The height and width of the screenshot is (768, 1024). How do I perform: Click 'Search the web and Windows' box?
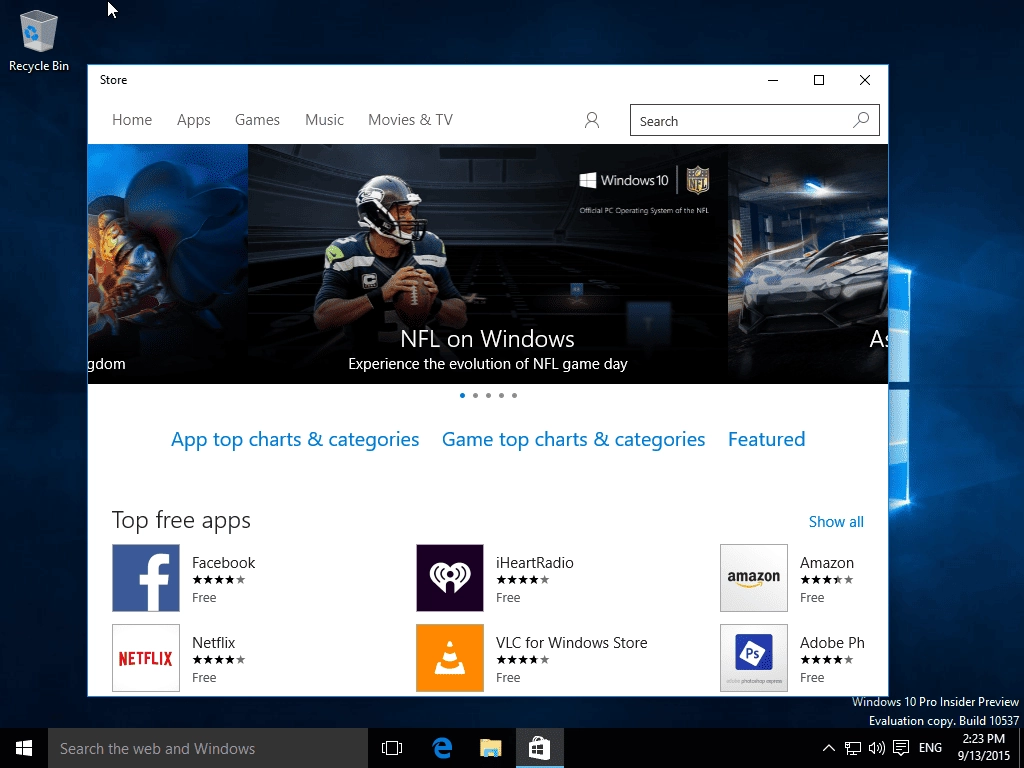(208, 748)
